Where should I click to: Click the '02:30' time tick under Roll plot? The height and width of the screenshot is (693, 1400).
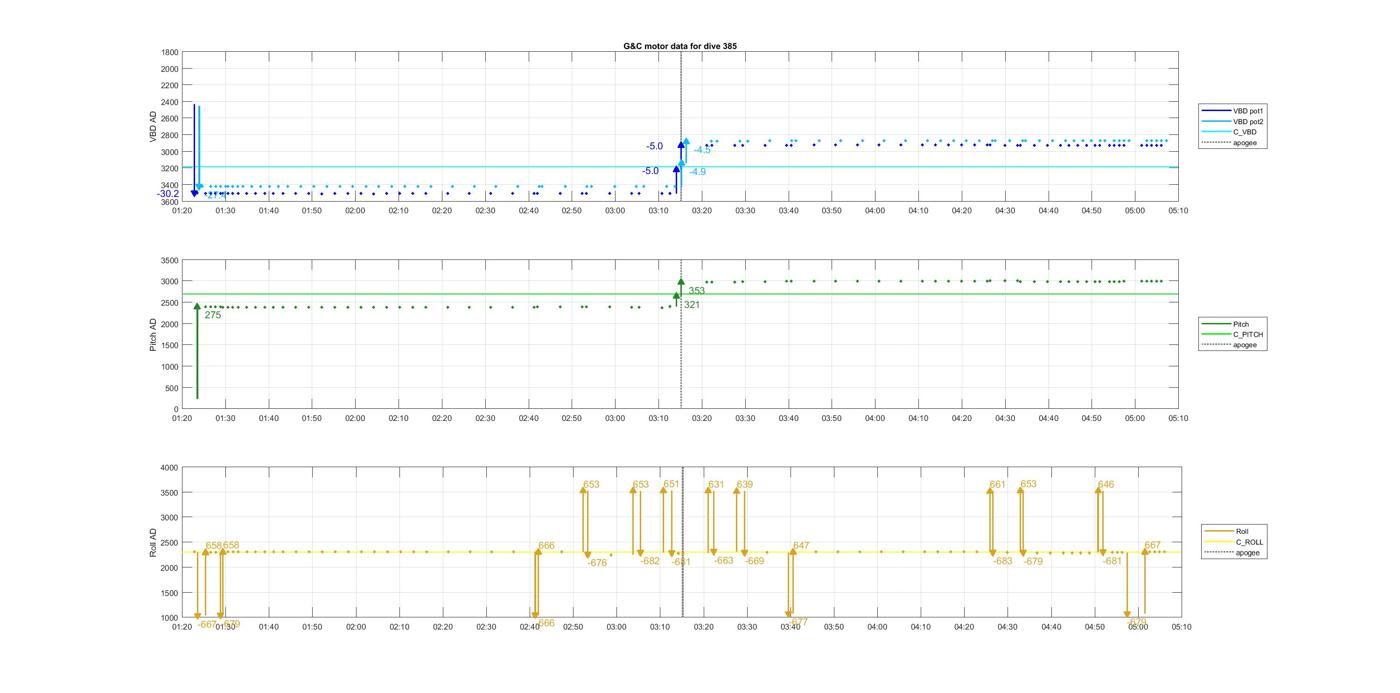click(486, 627)
